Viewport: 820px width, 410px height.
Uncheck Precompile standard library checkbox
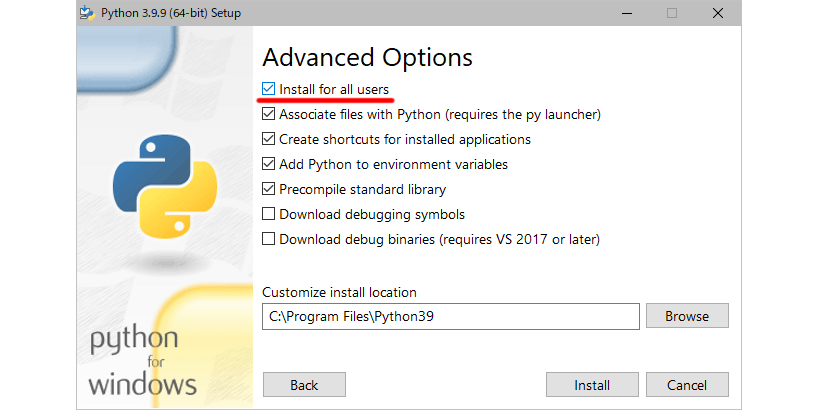point(268,189)
